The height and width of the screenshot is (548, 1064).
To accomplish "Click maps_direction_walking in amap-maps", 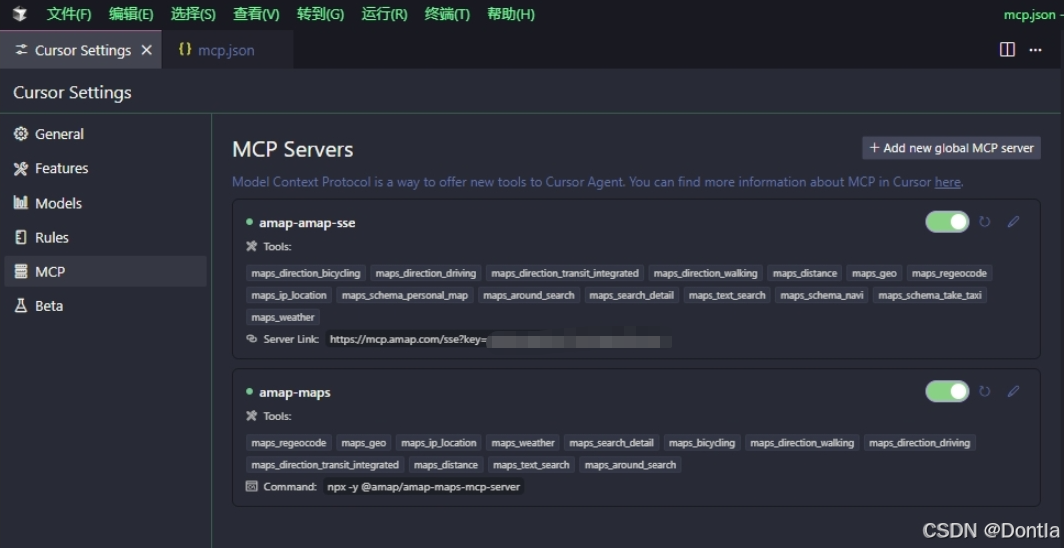I will (802, 443).
